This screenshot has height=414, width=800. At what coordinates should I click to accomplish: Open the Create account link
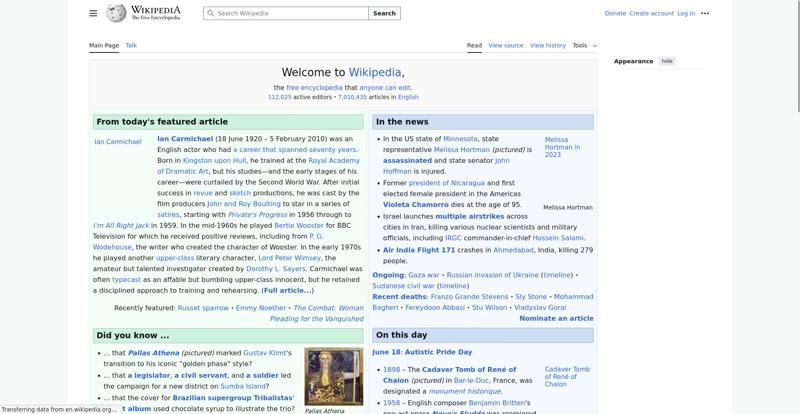(x=652, y=13)
